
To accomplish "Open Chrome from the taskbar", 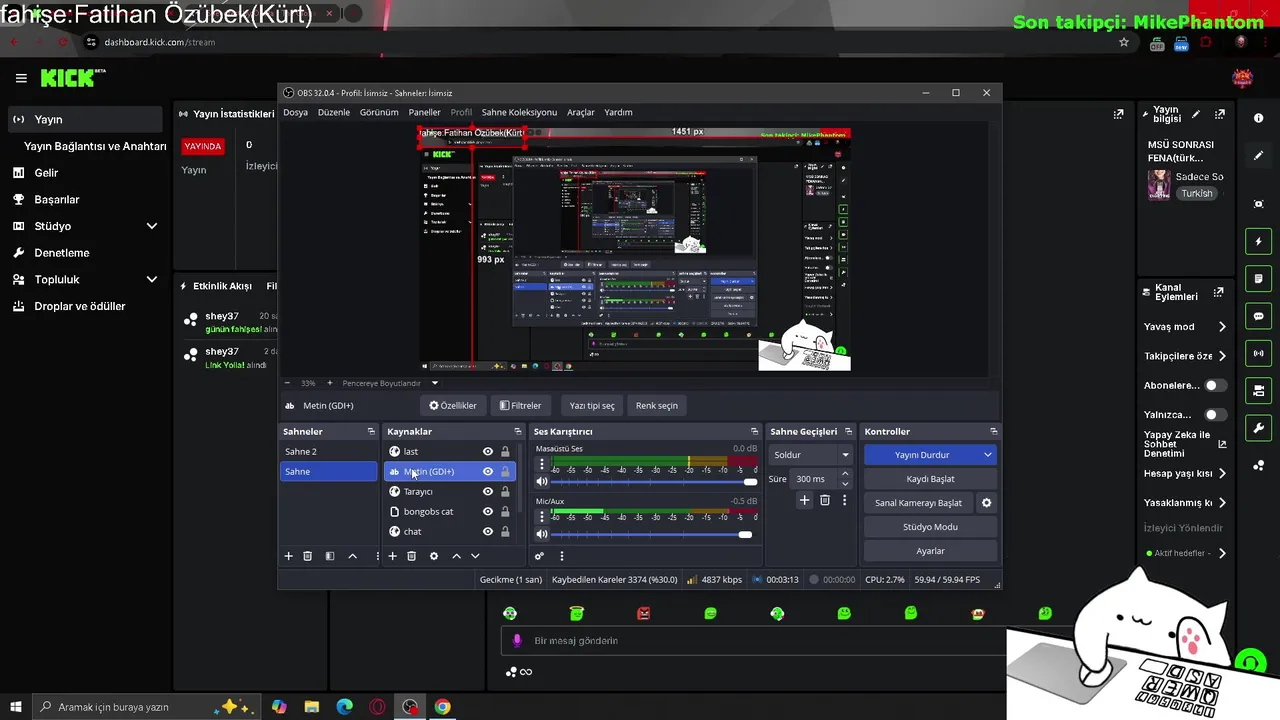I will pyautogui.click(x=442, y=707).
